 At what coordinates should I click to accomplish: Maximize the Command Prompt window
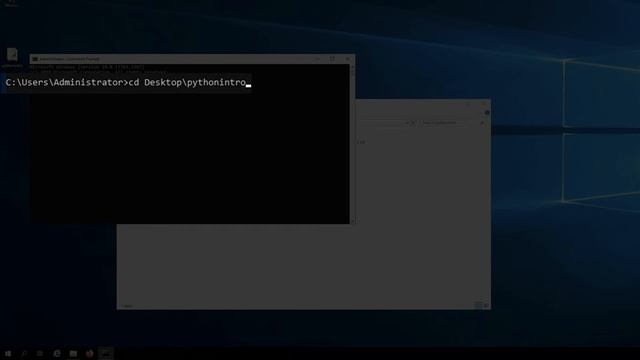click(332, 59)
